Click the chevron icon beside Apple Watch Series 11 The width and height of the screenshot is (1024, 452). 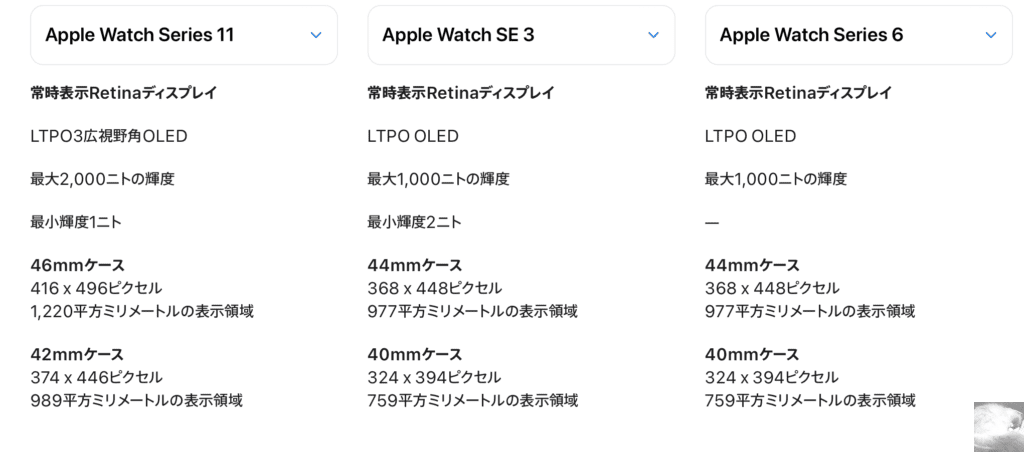316,35
